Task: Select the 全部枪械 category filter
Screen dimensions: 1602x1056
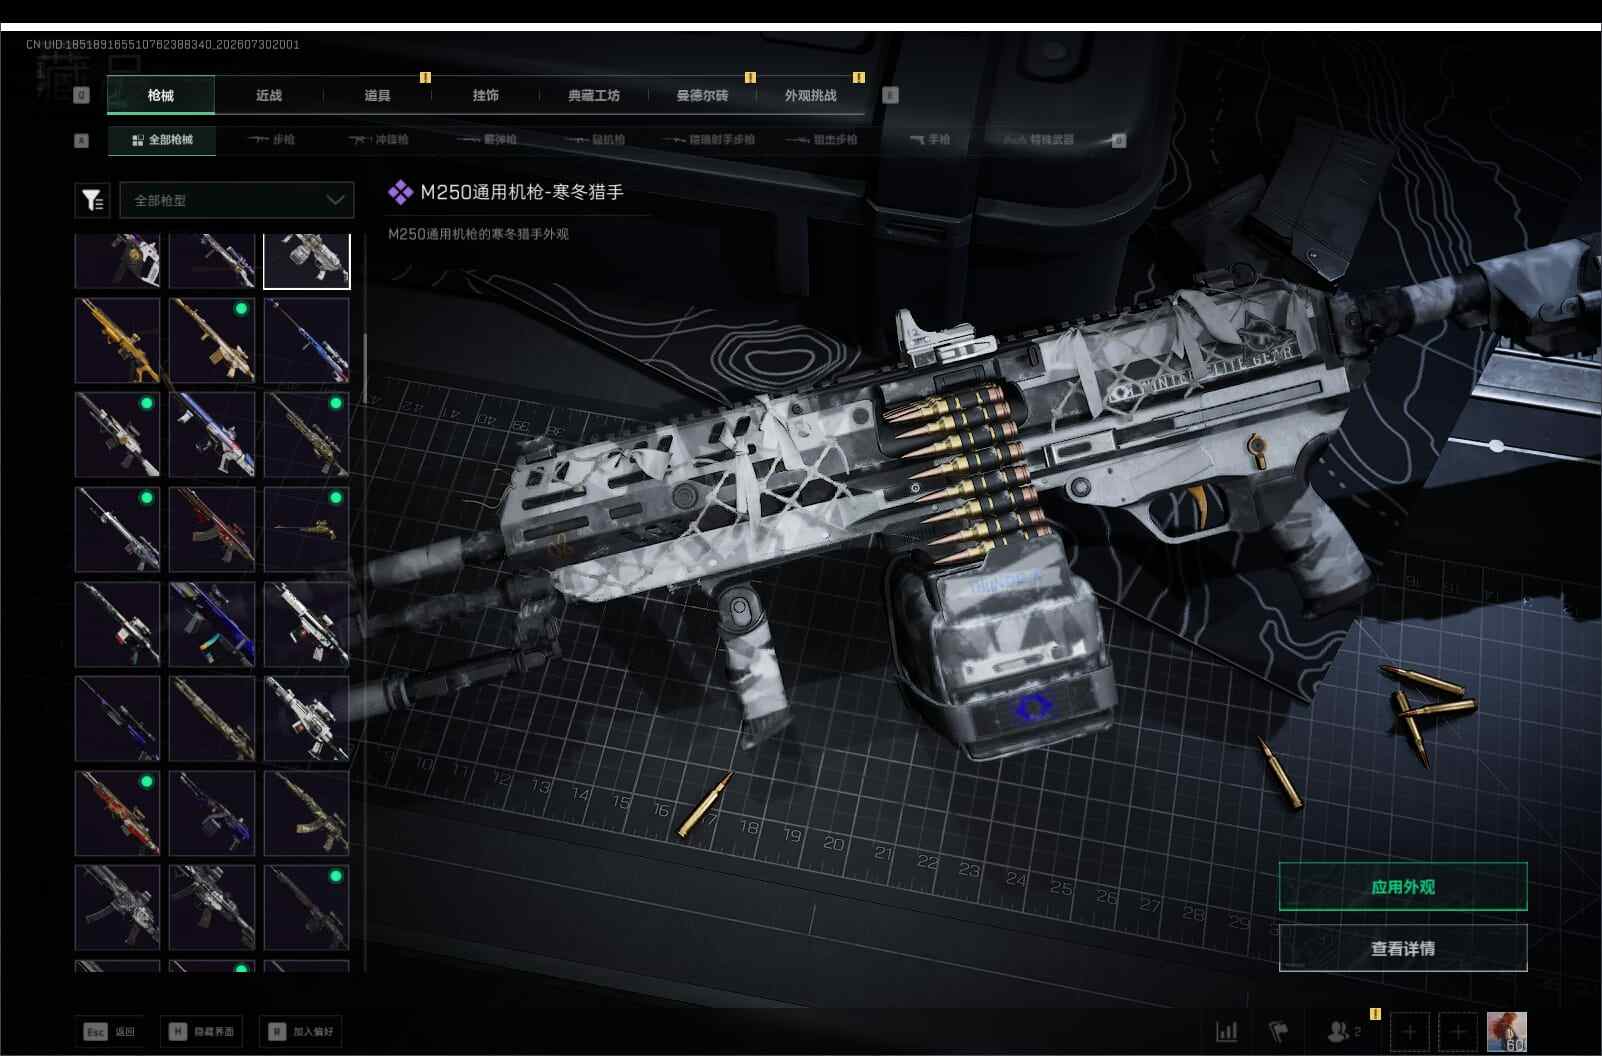Action: 162,140
